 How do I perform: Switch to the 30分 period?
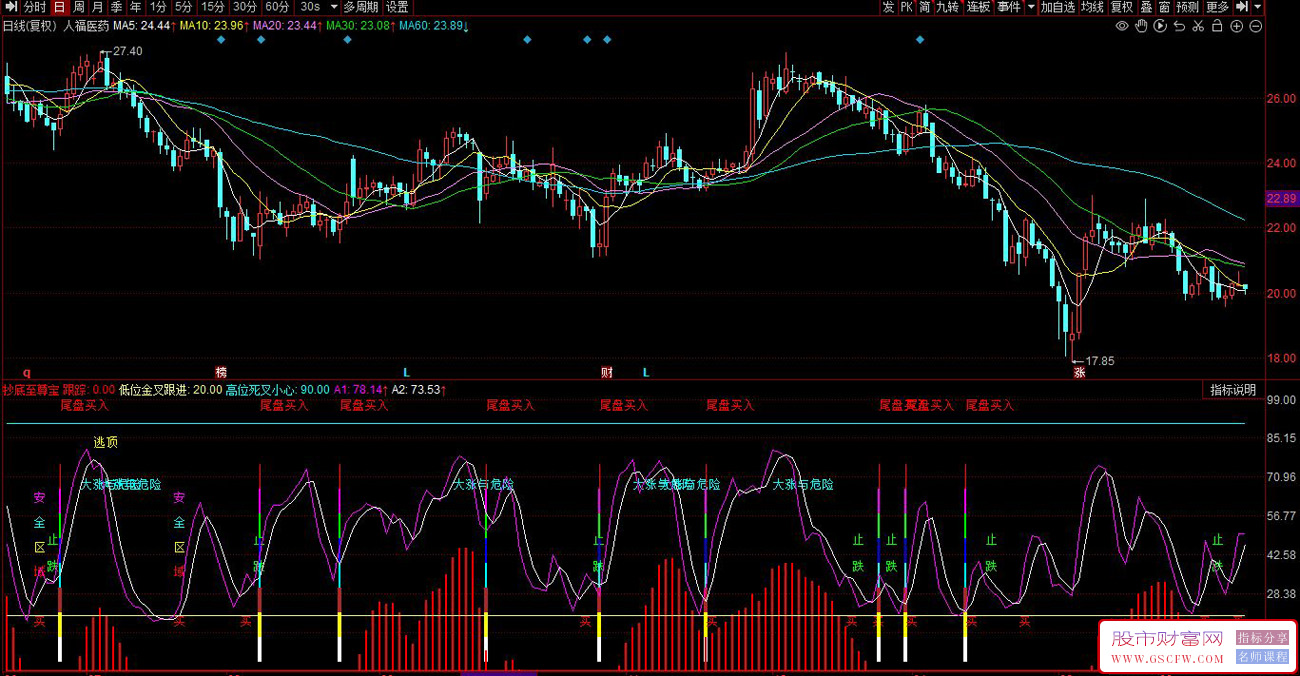pyautogui.click(x=245, y=7)
